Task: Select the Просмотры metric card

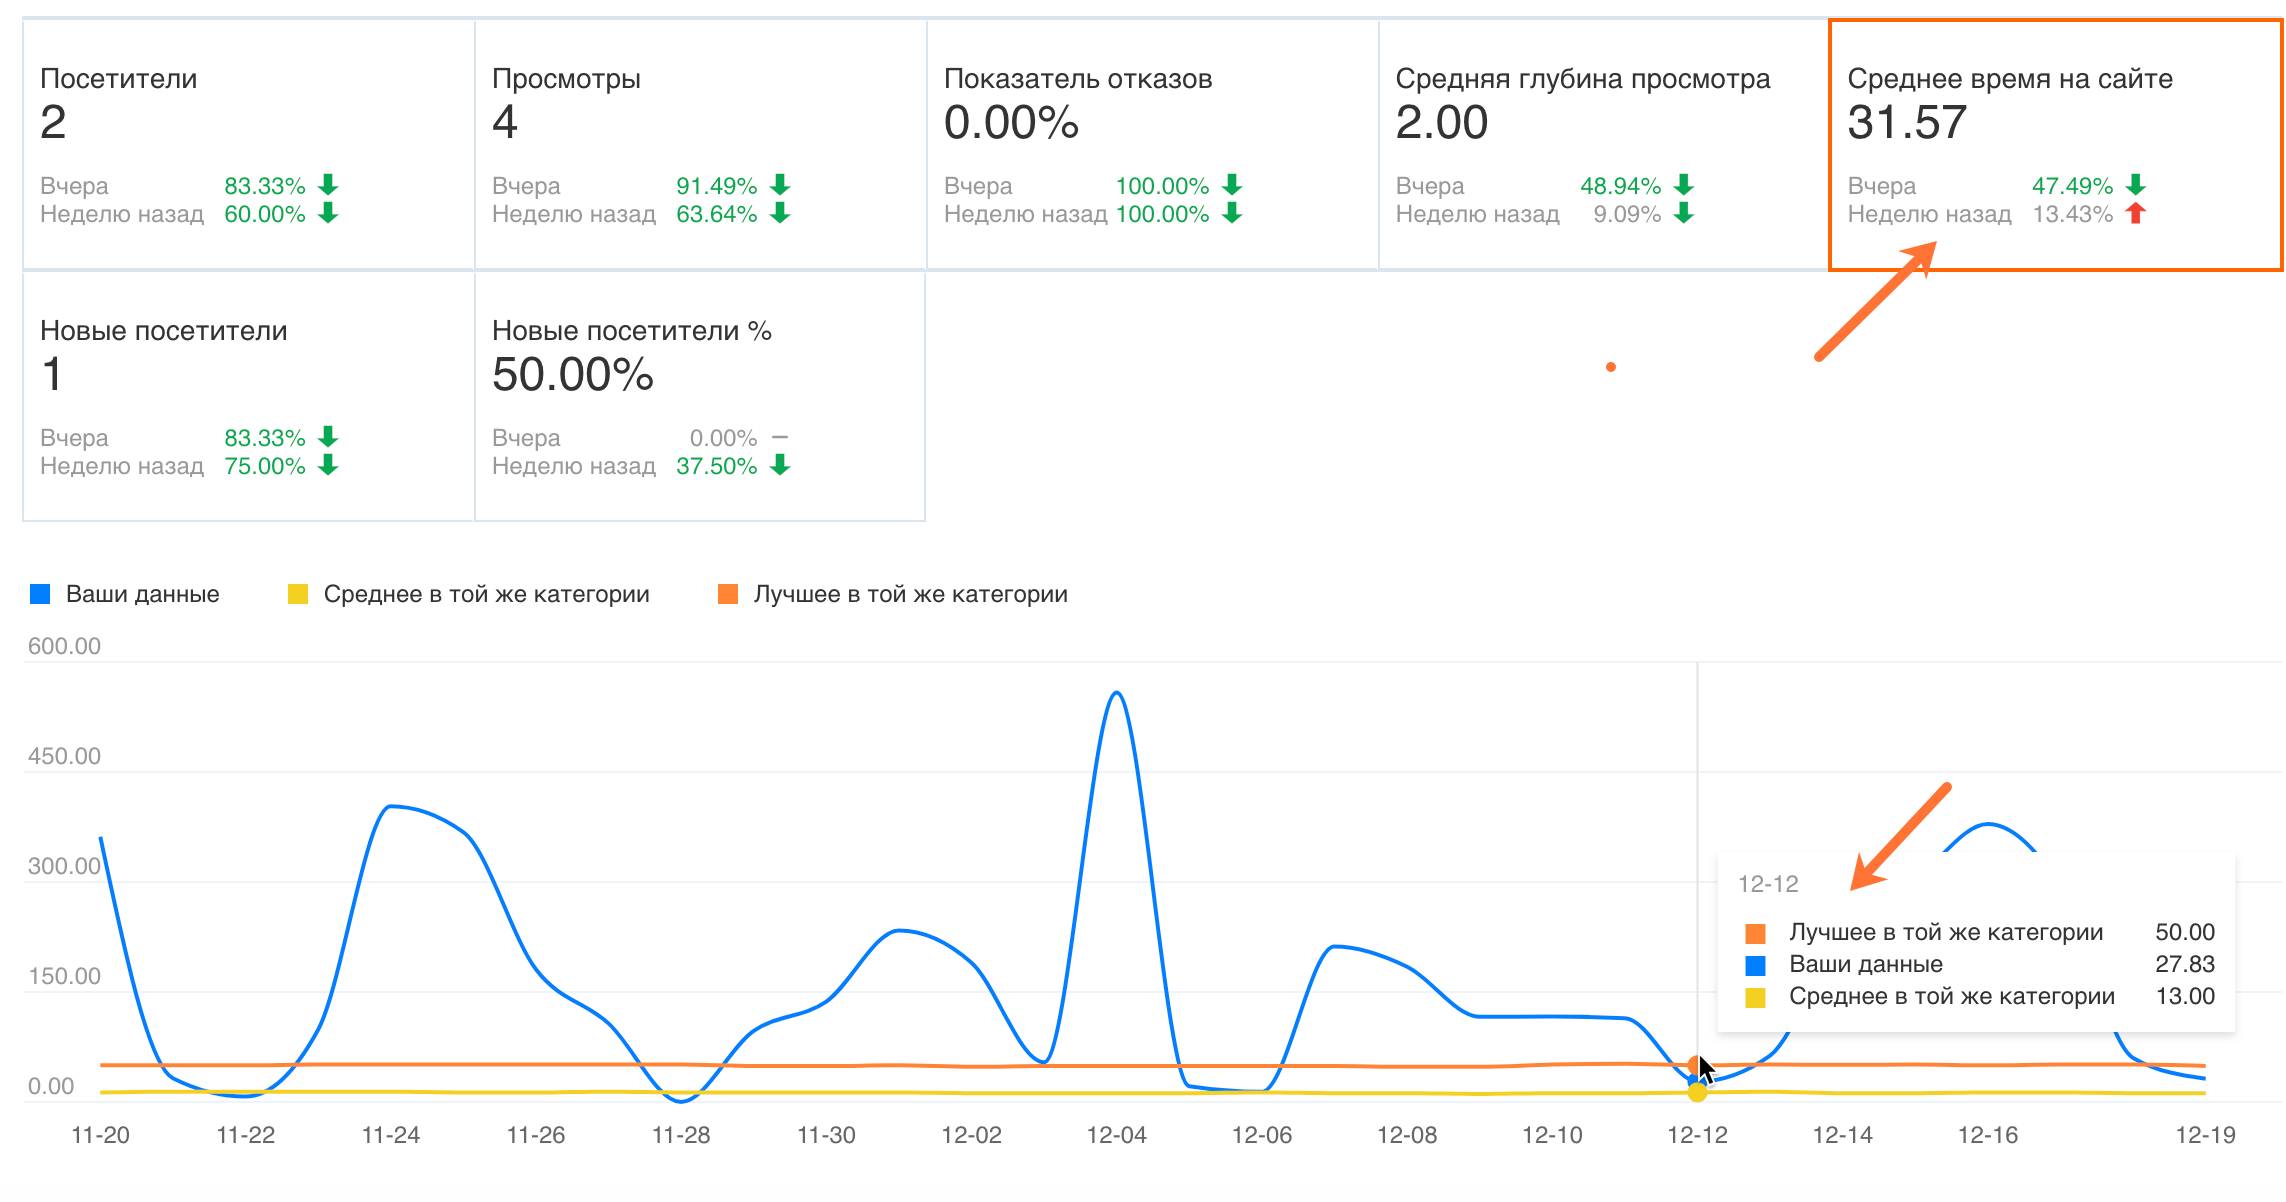Action: [x=700, y=144]
